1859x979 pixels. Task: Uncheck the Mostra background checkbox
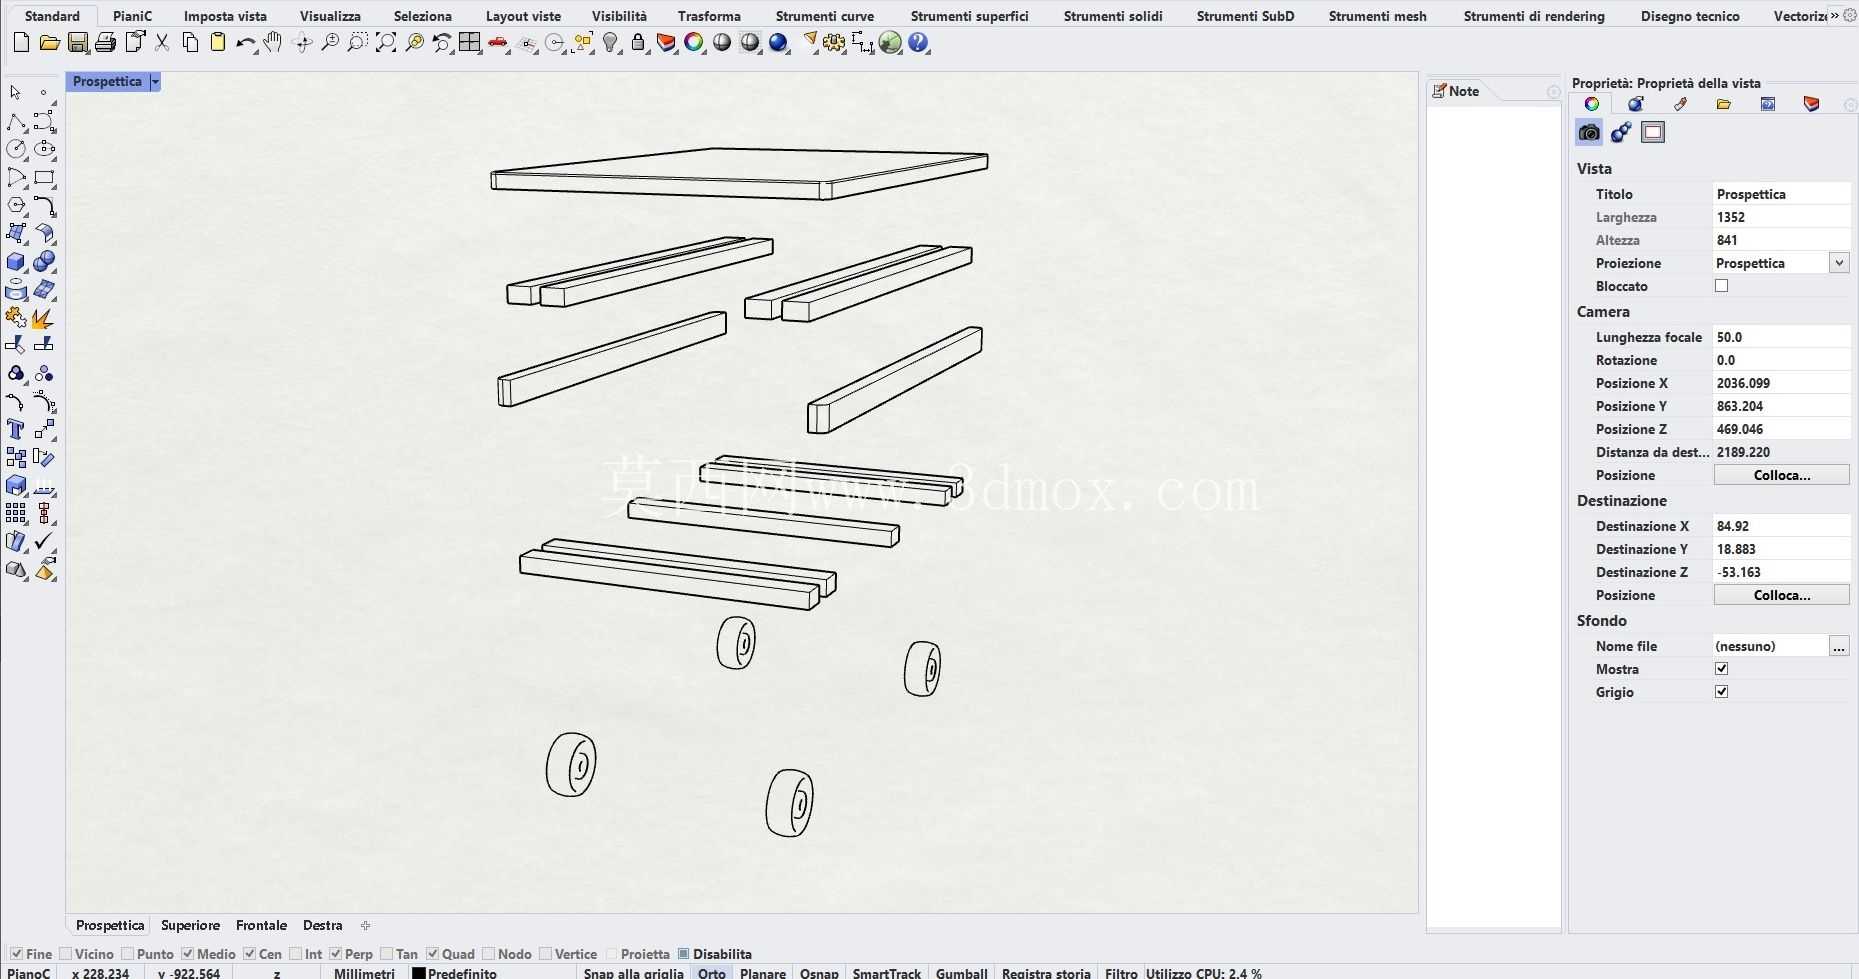[x=1722, y=669]
